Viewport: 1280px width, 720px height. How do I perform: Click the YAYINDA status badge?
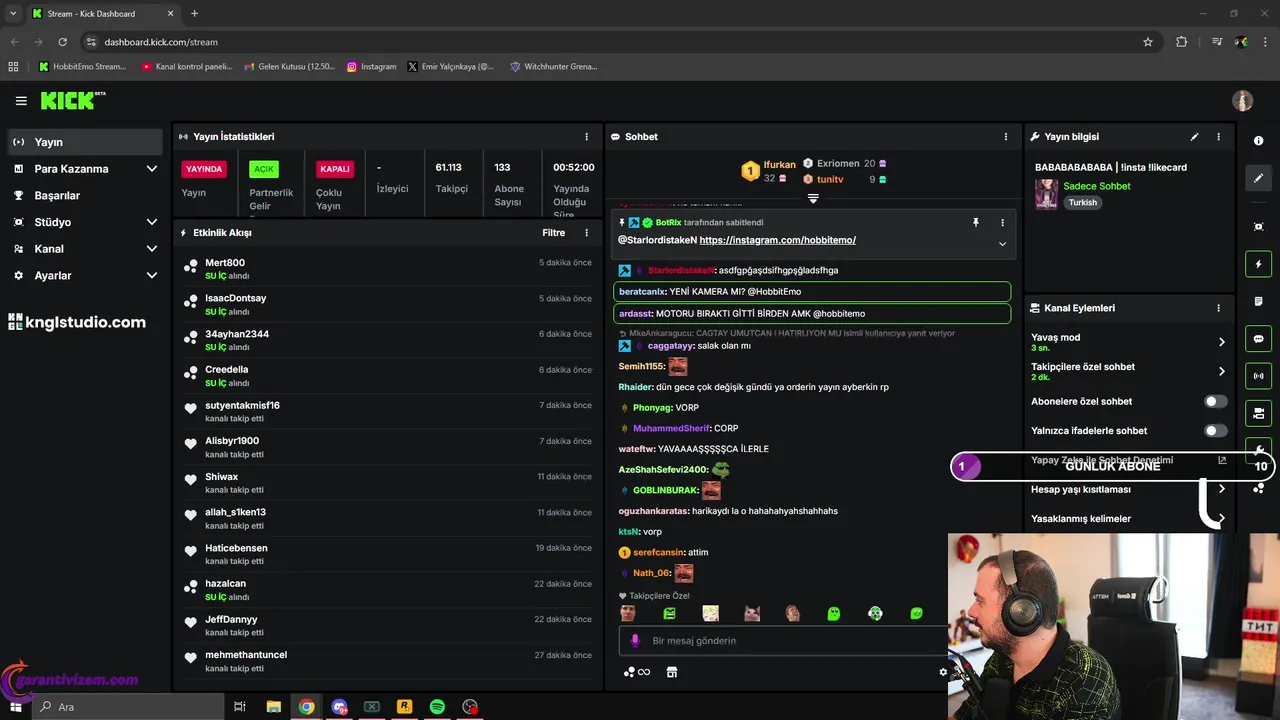tap(204, 169)
